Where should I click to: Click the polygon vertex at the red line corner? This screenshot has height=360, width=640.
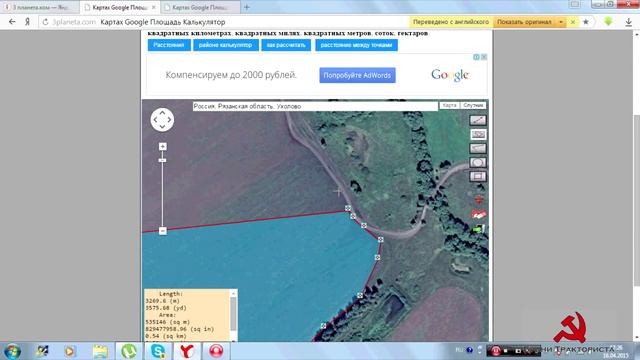tap(348, 208)
